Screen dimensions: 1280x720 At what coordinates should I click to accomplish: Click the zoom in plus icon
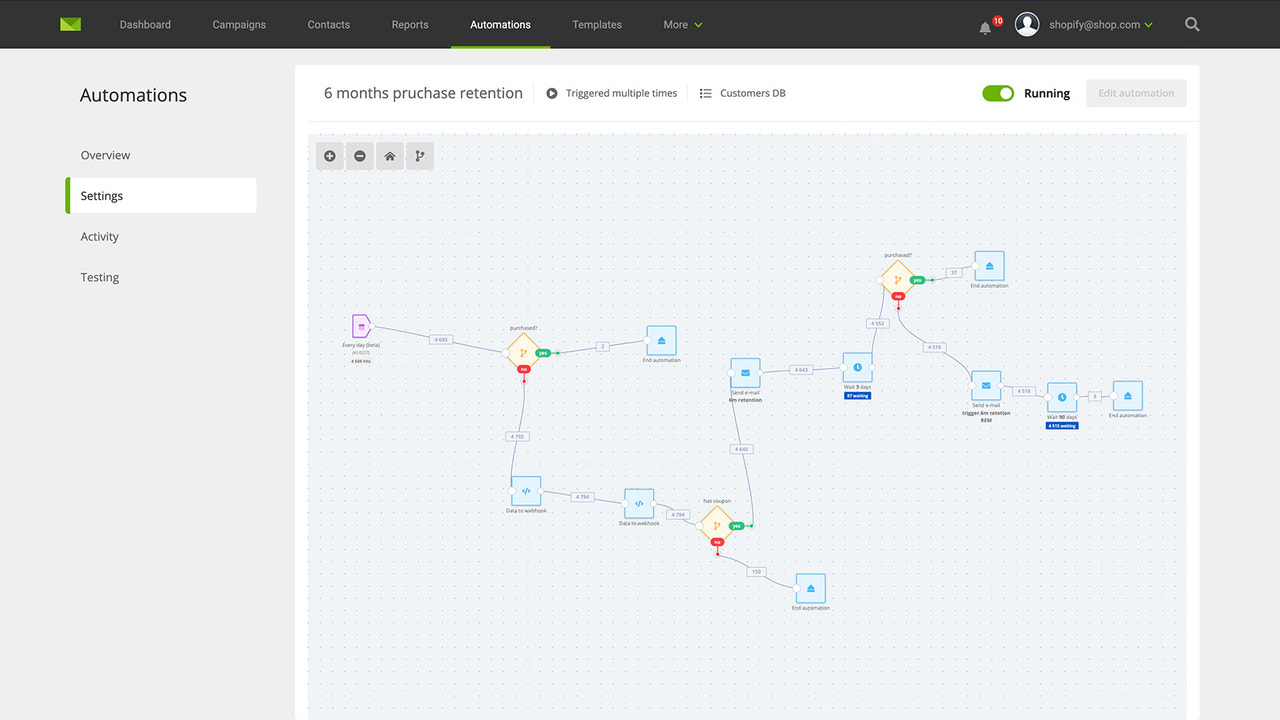pyautogui.click(x=329, y=156)
